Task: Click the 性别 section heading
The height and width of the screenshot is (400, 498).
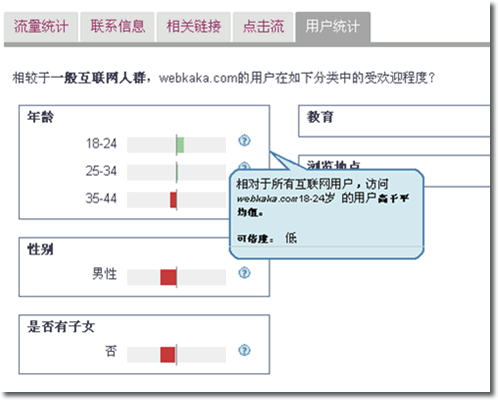Action: click(x=40, y=249)
